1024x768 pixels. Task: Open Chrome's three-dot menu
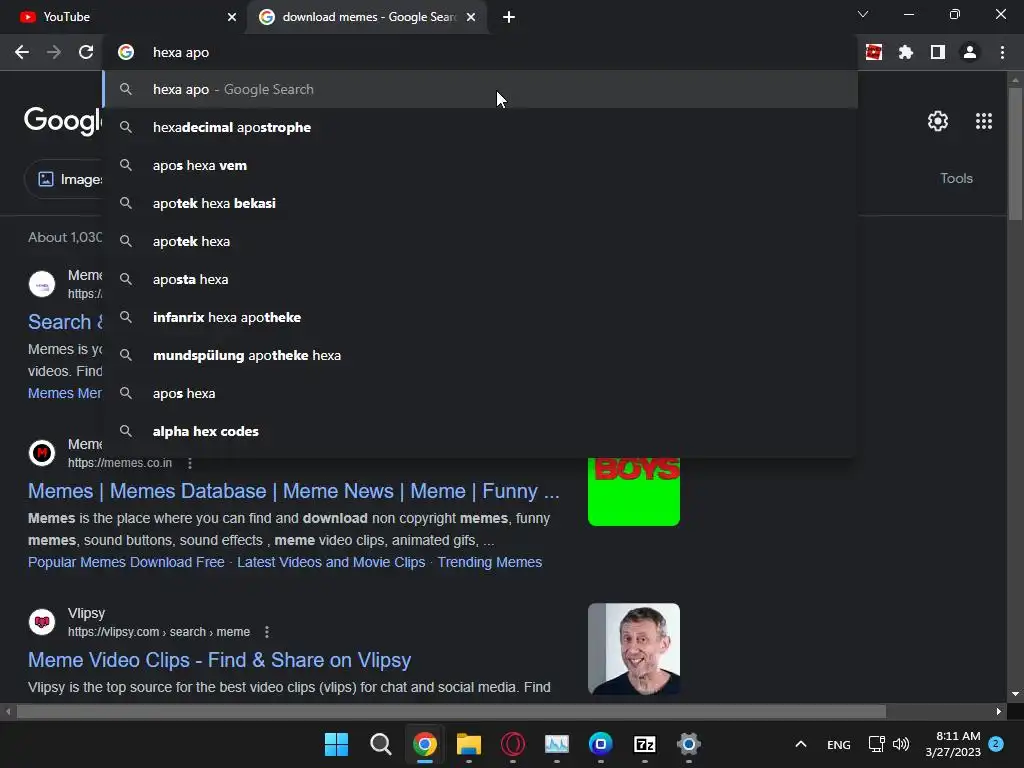(x=1002, y=52)
